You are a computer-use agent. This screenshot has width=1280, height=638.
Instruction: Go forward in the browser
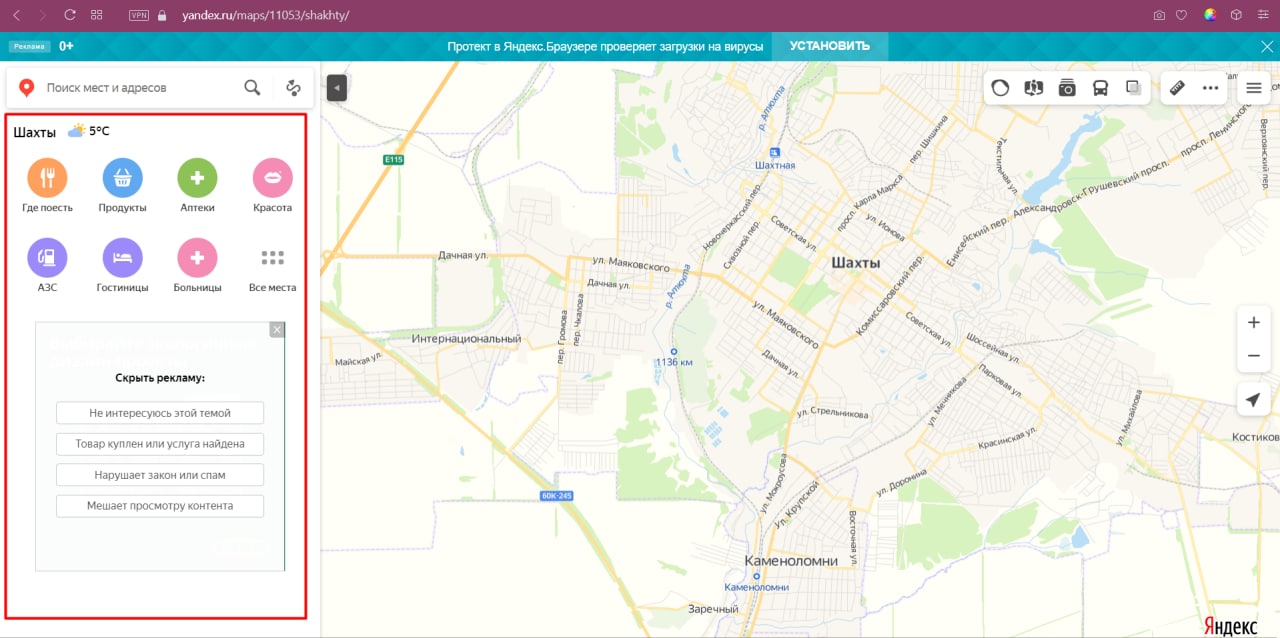[x=43, y=15]
